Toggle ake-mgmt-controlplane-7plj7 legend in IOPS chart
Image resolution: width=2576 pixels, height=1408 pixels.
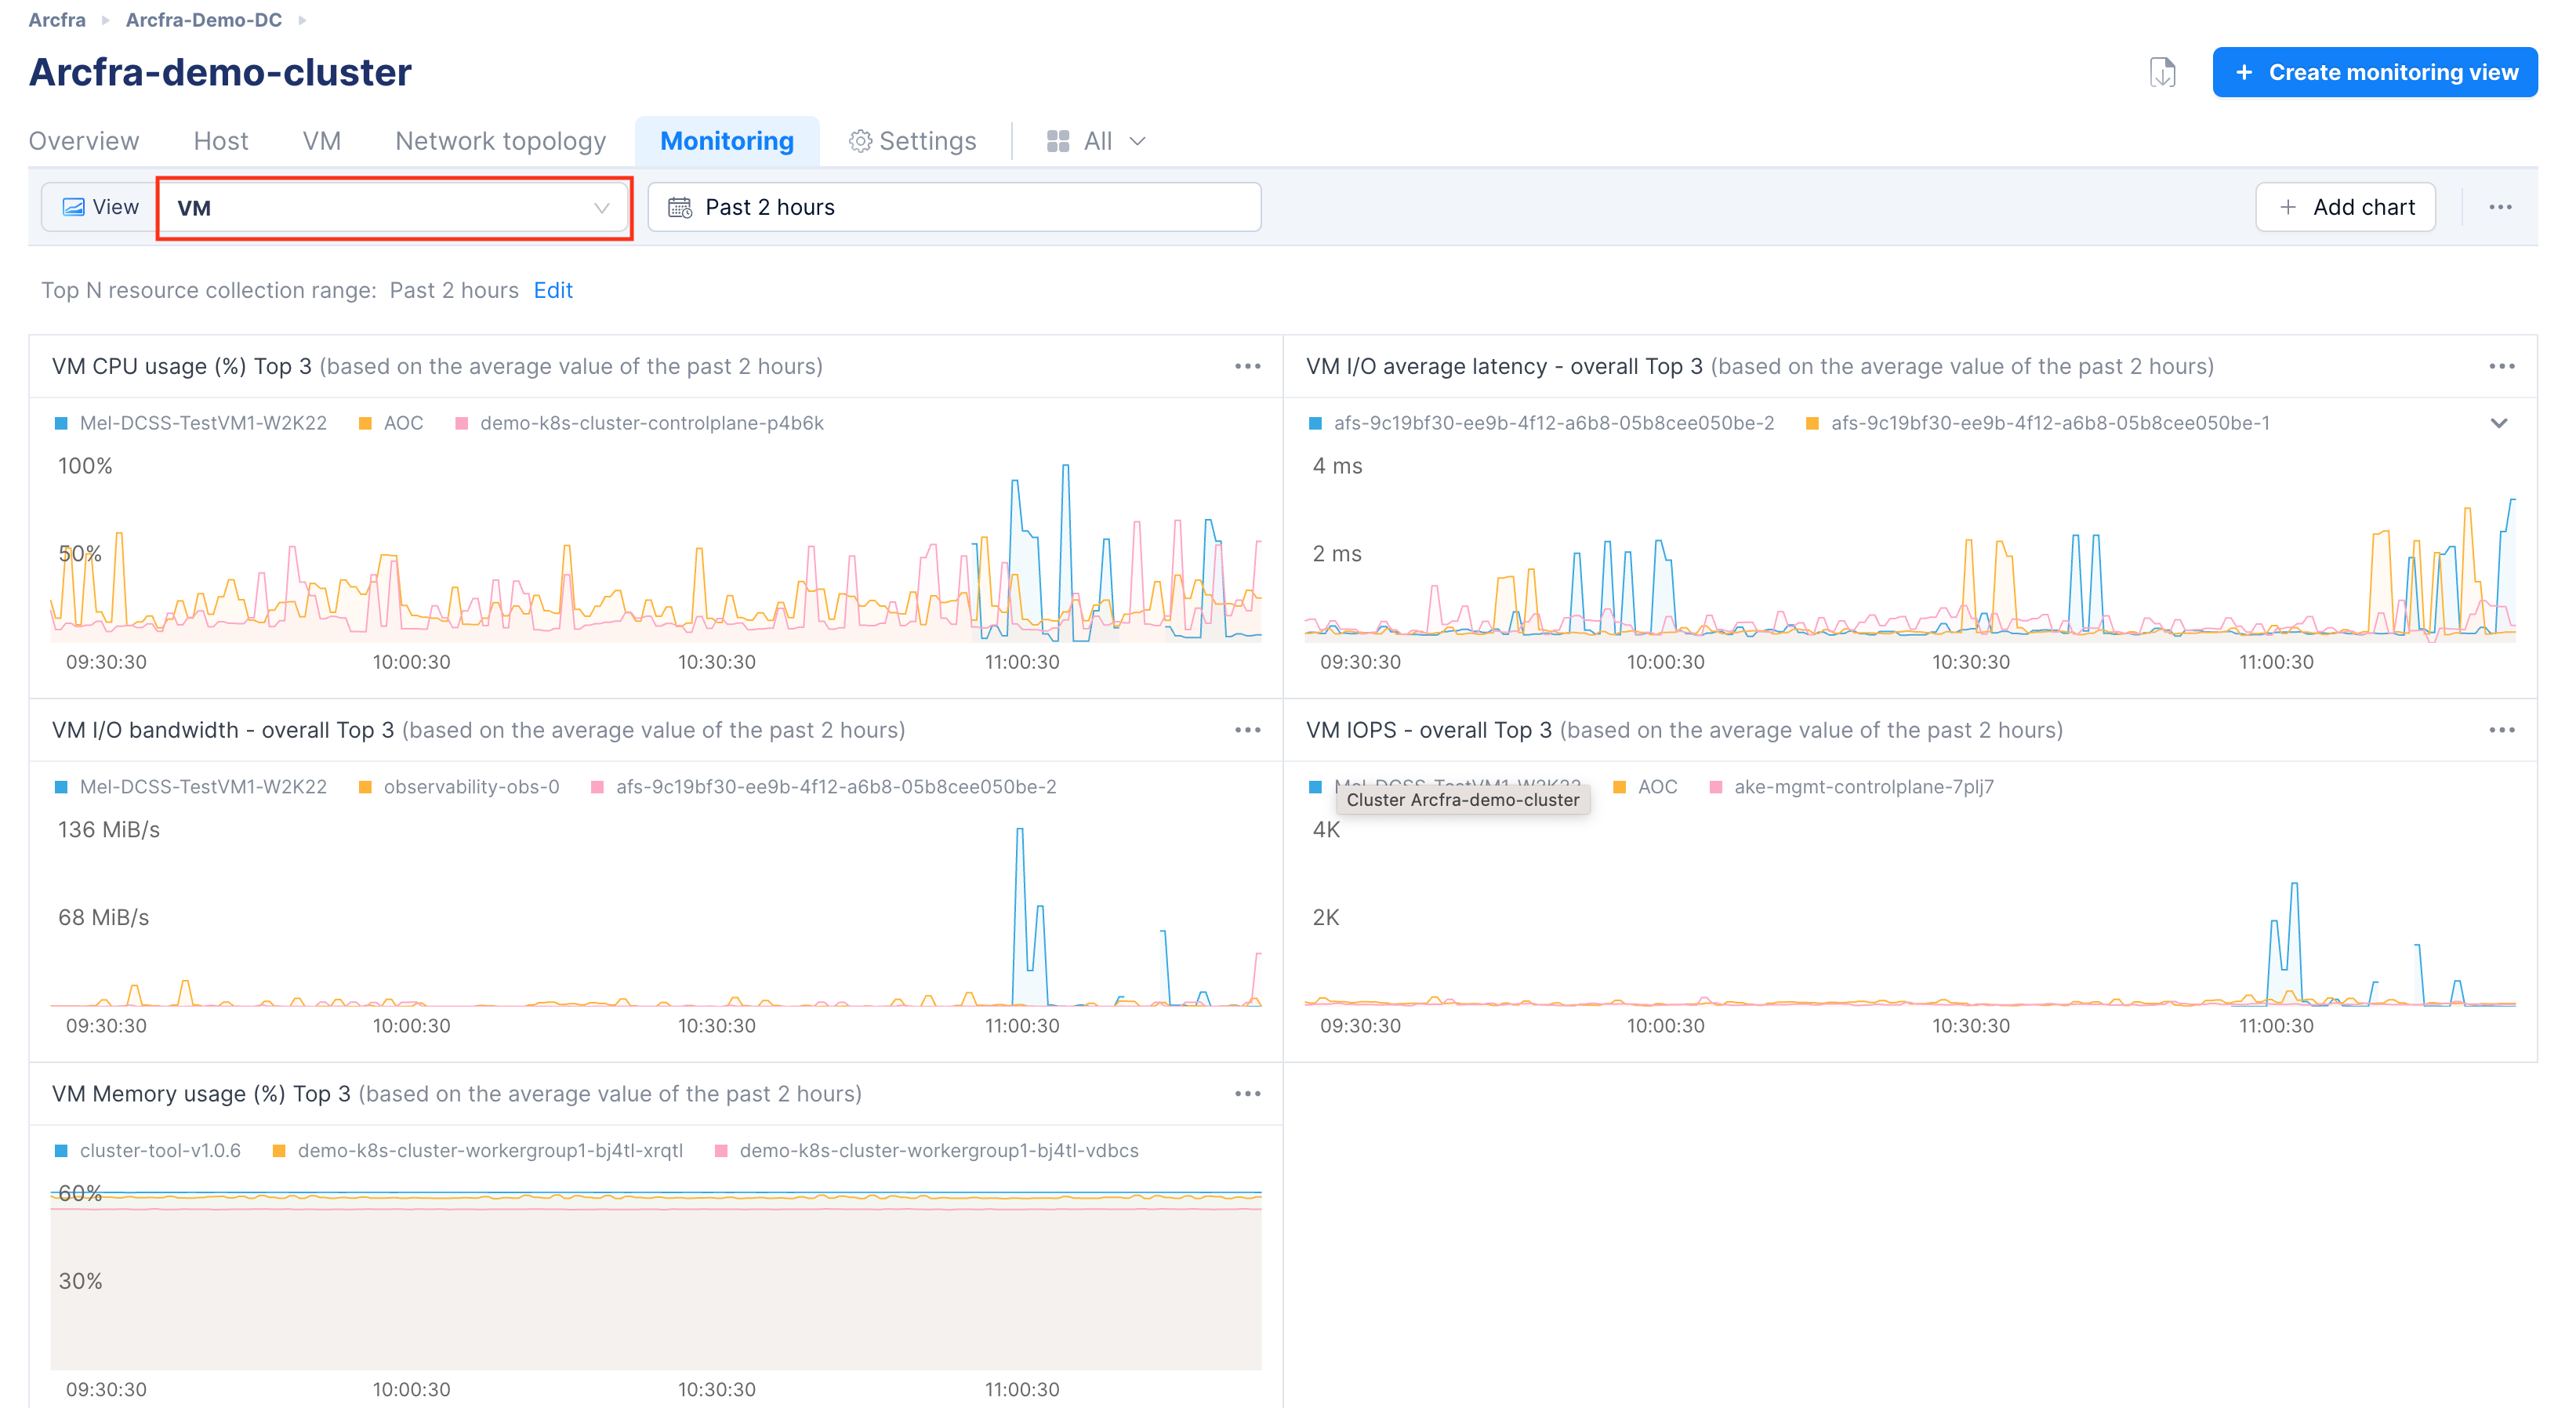tap(1851, 787)
